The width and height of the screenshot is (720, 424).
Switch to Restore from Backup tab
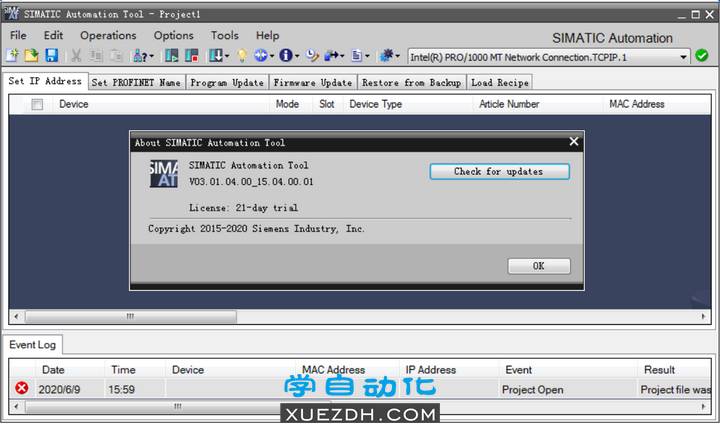click(412, 83)
